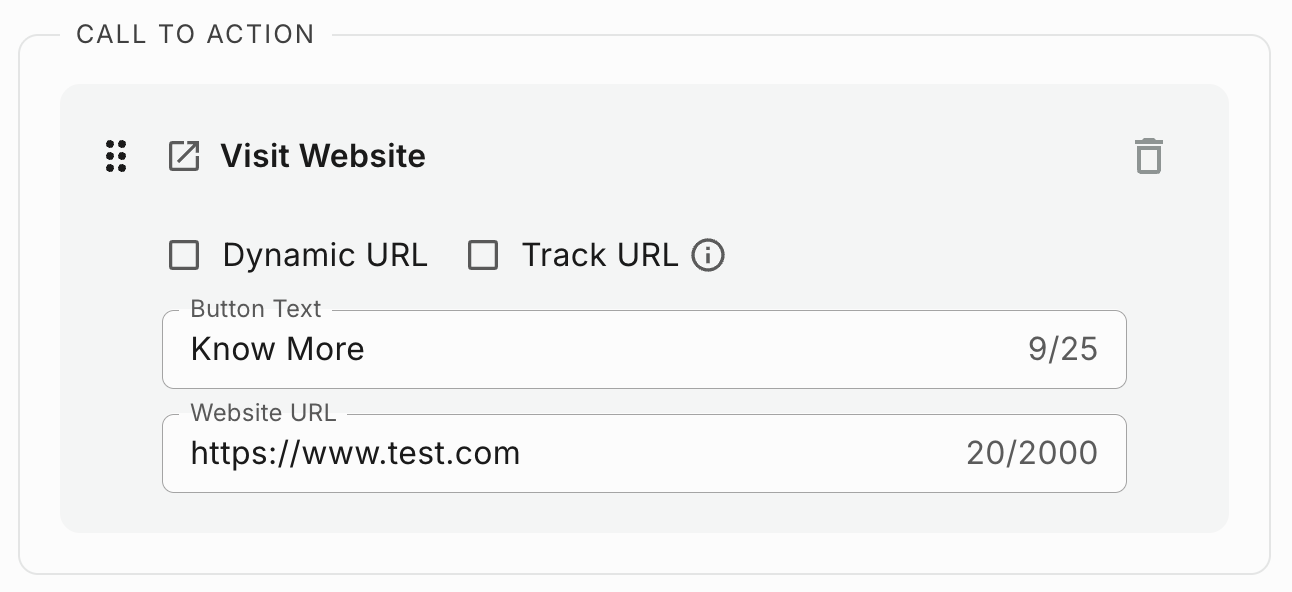The height and width of the screenshot is (592, 1292).
Task: Click the 20/2000 character counter
Action: point(1031,454)
